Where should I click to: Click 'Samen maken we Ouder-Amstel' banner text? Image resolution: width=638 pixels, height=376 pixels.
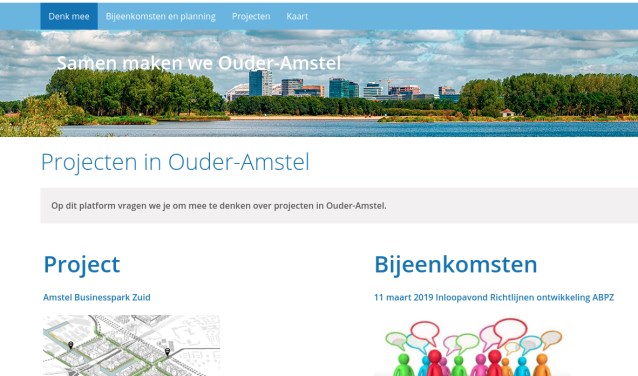(x=199, y=63)
